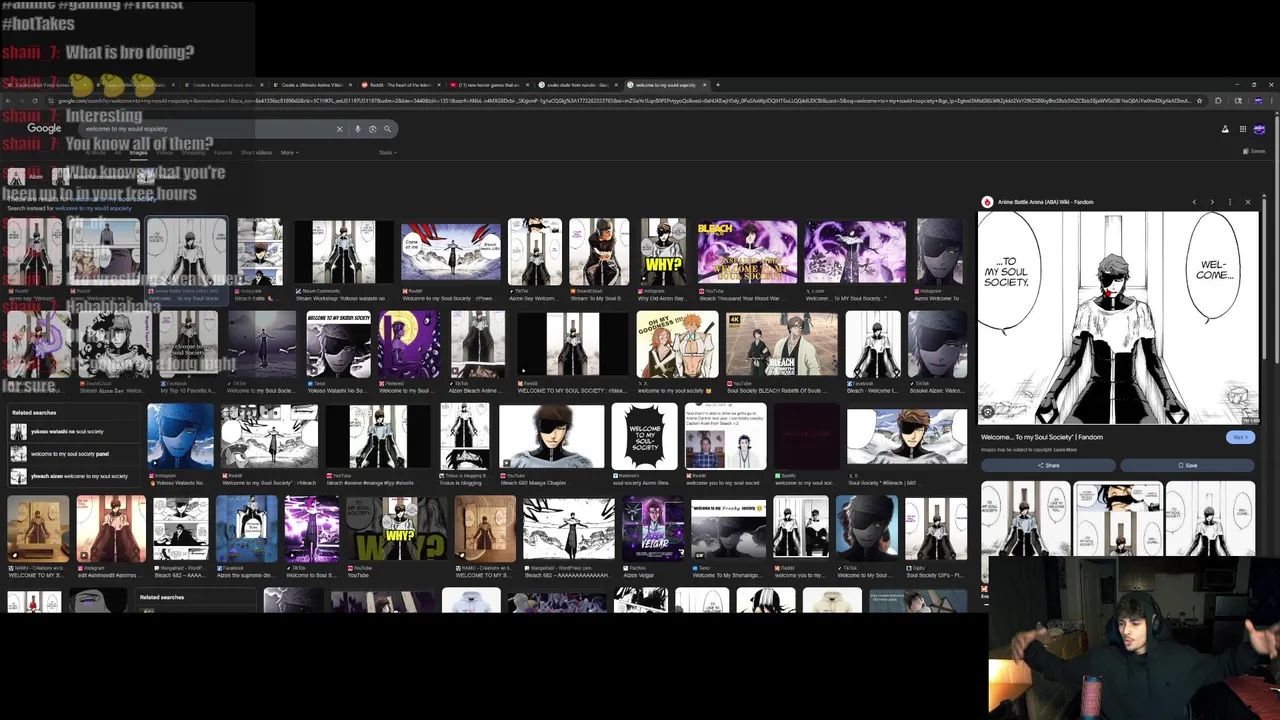Click the Fandom source favicon
The width and height of the screenshot is (1280, 720).
pos(987,202)
